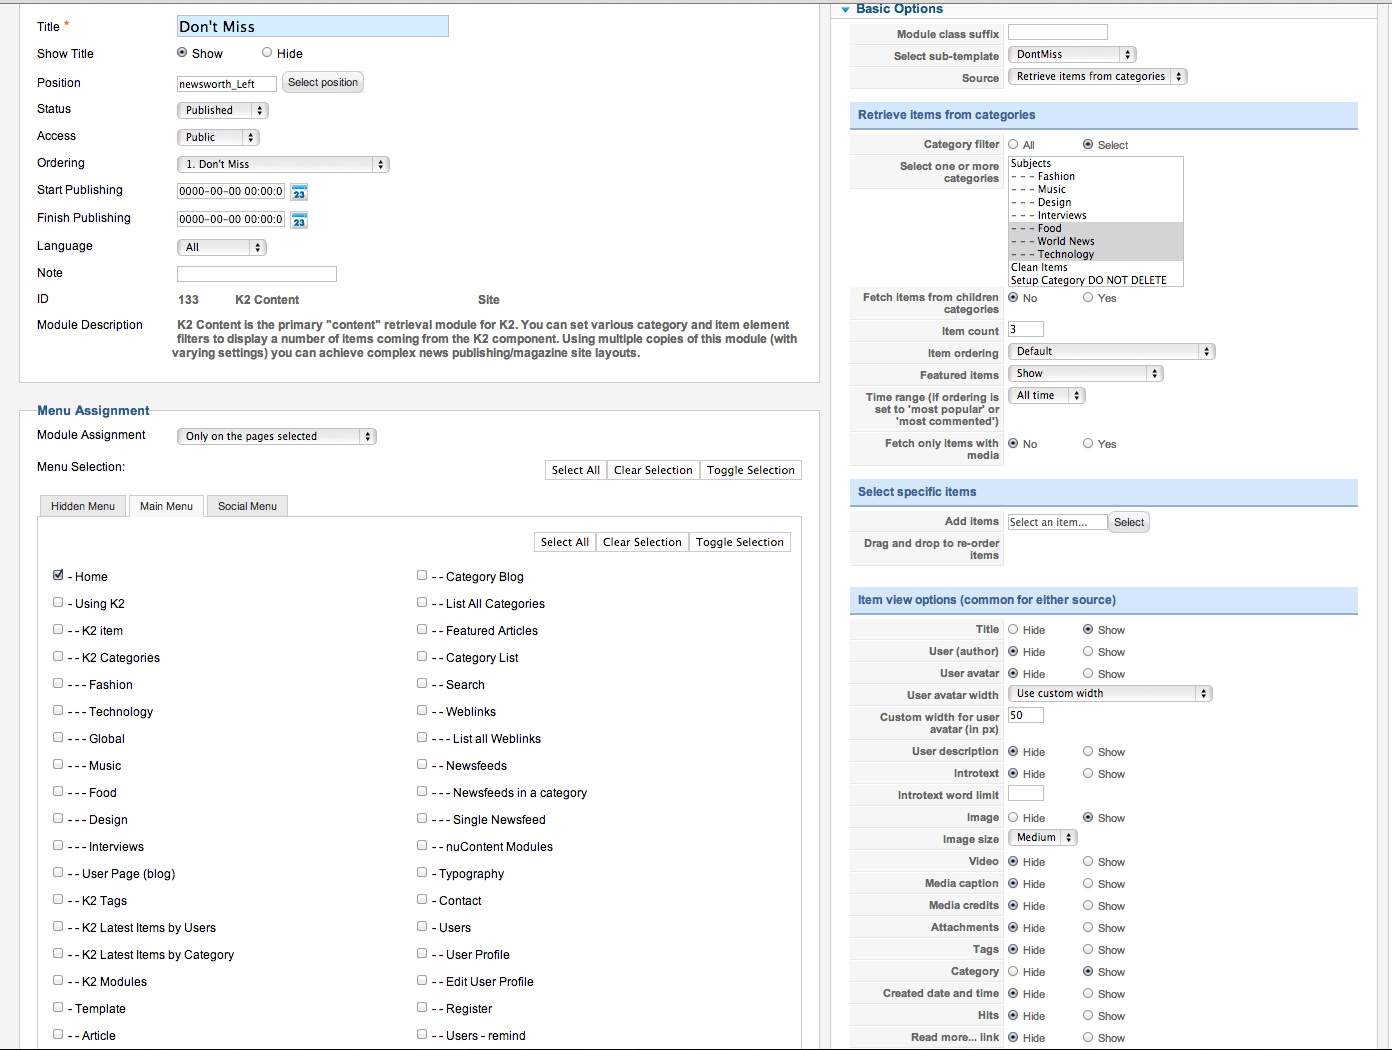Click the Item count field
This screenshot has width=1392, height=1050.
1026,329
